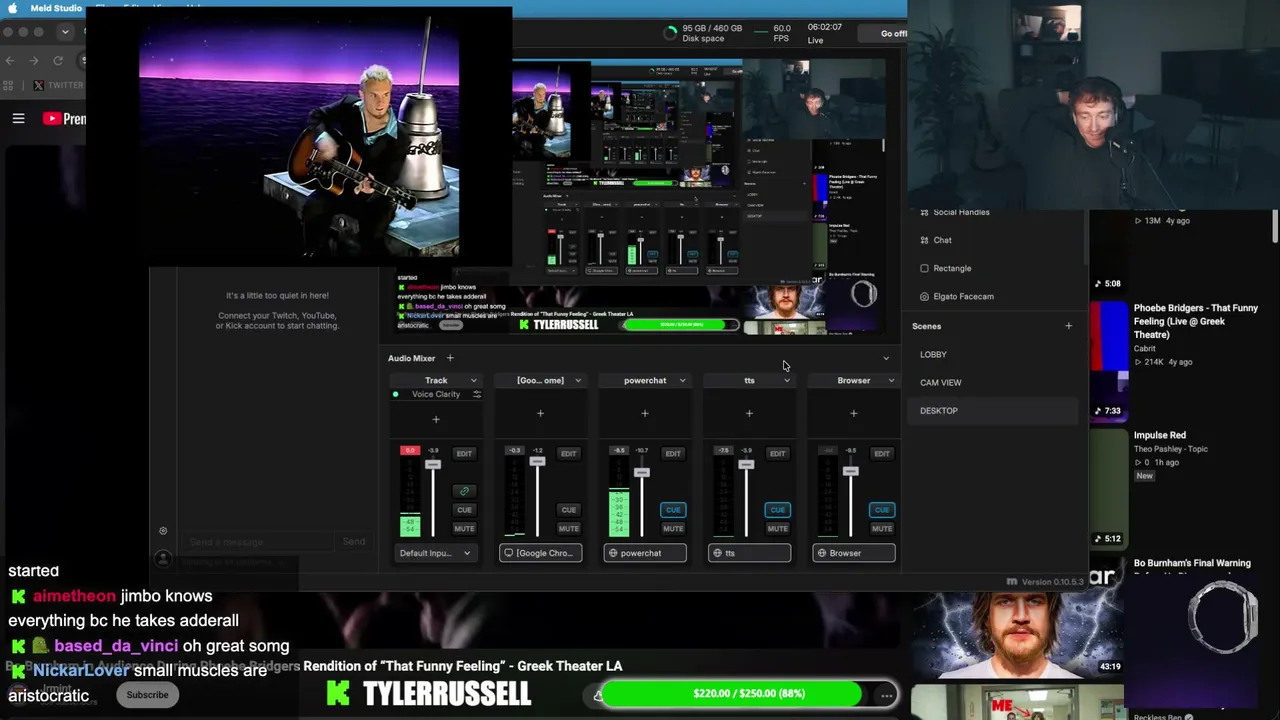This screenshot has height=720, width=1280.
Task: Click EDIT on the powerchat channel
Action: [x=673, y=454]
